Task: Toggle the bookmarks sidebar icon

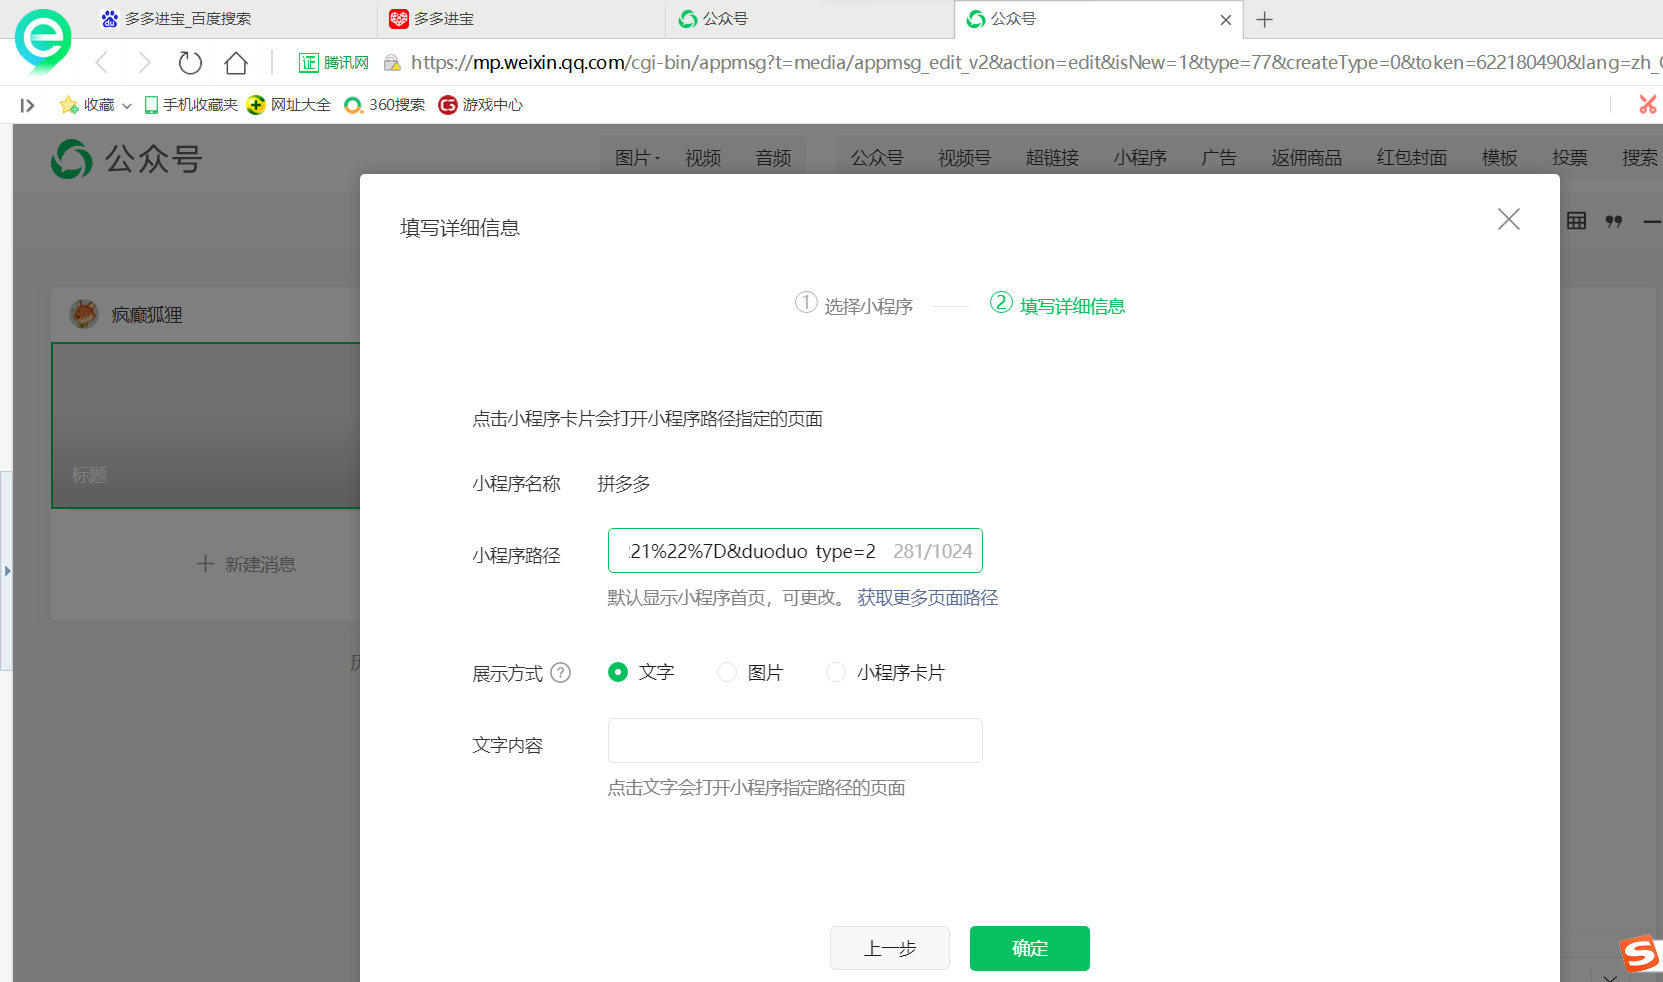Action: 27,105
